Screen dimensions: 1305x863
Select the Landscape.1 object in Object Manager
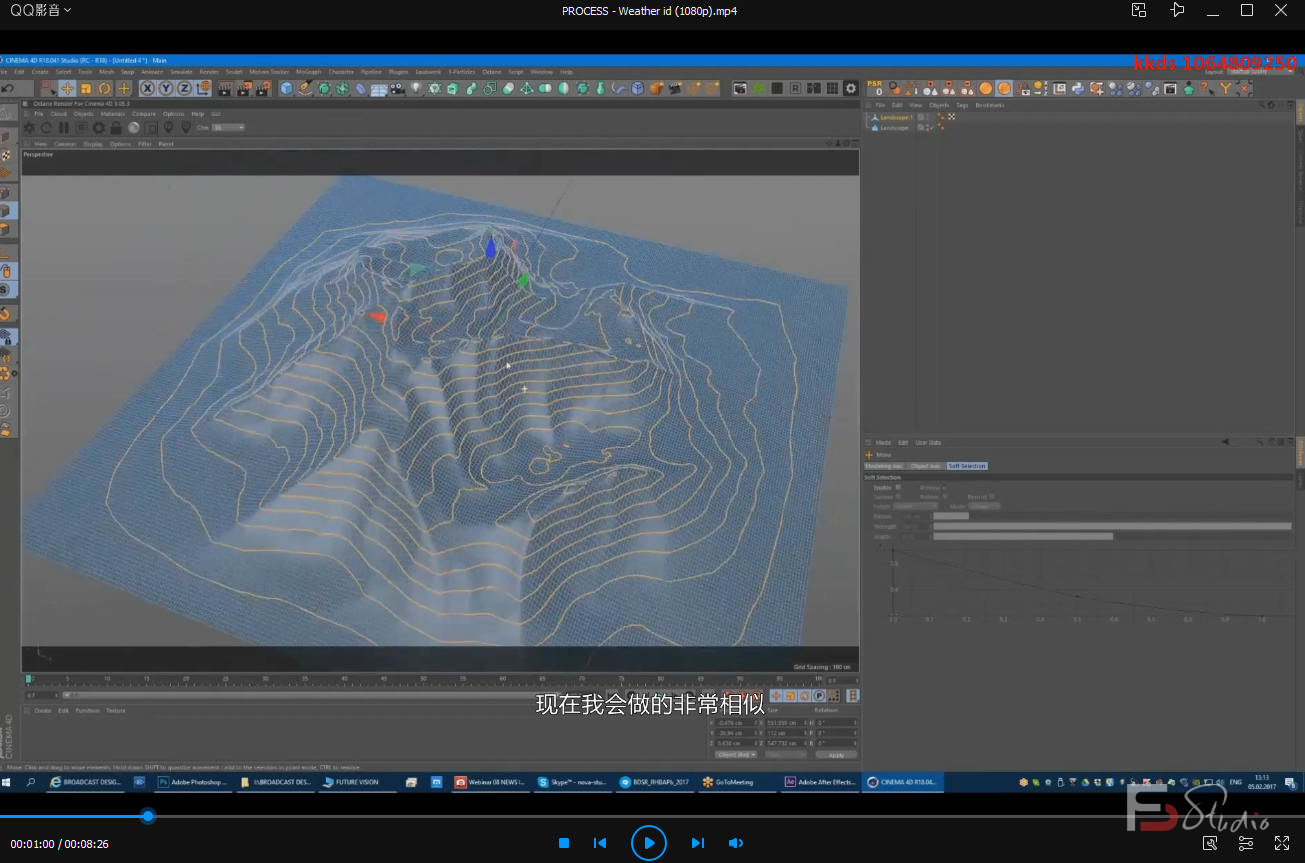click(896, 117)
